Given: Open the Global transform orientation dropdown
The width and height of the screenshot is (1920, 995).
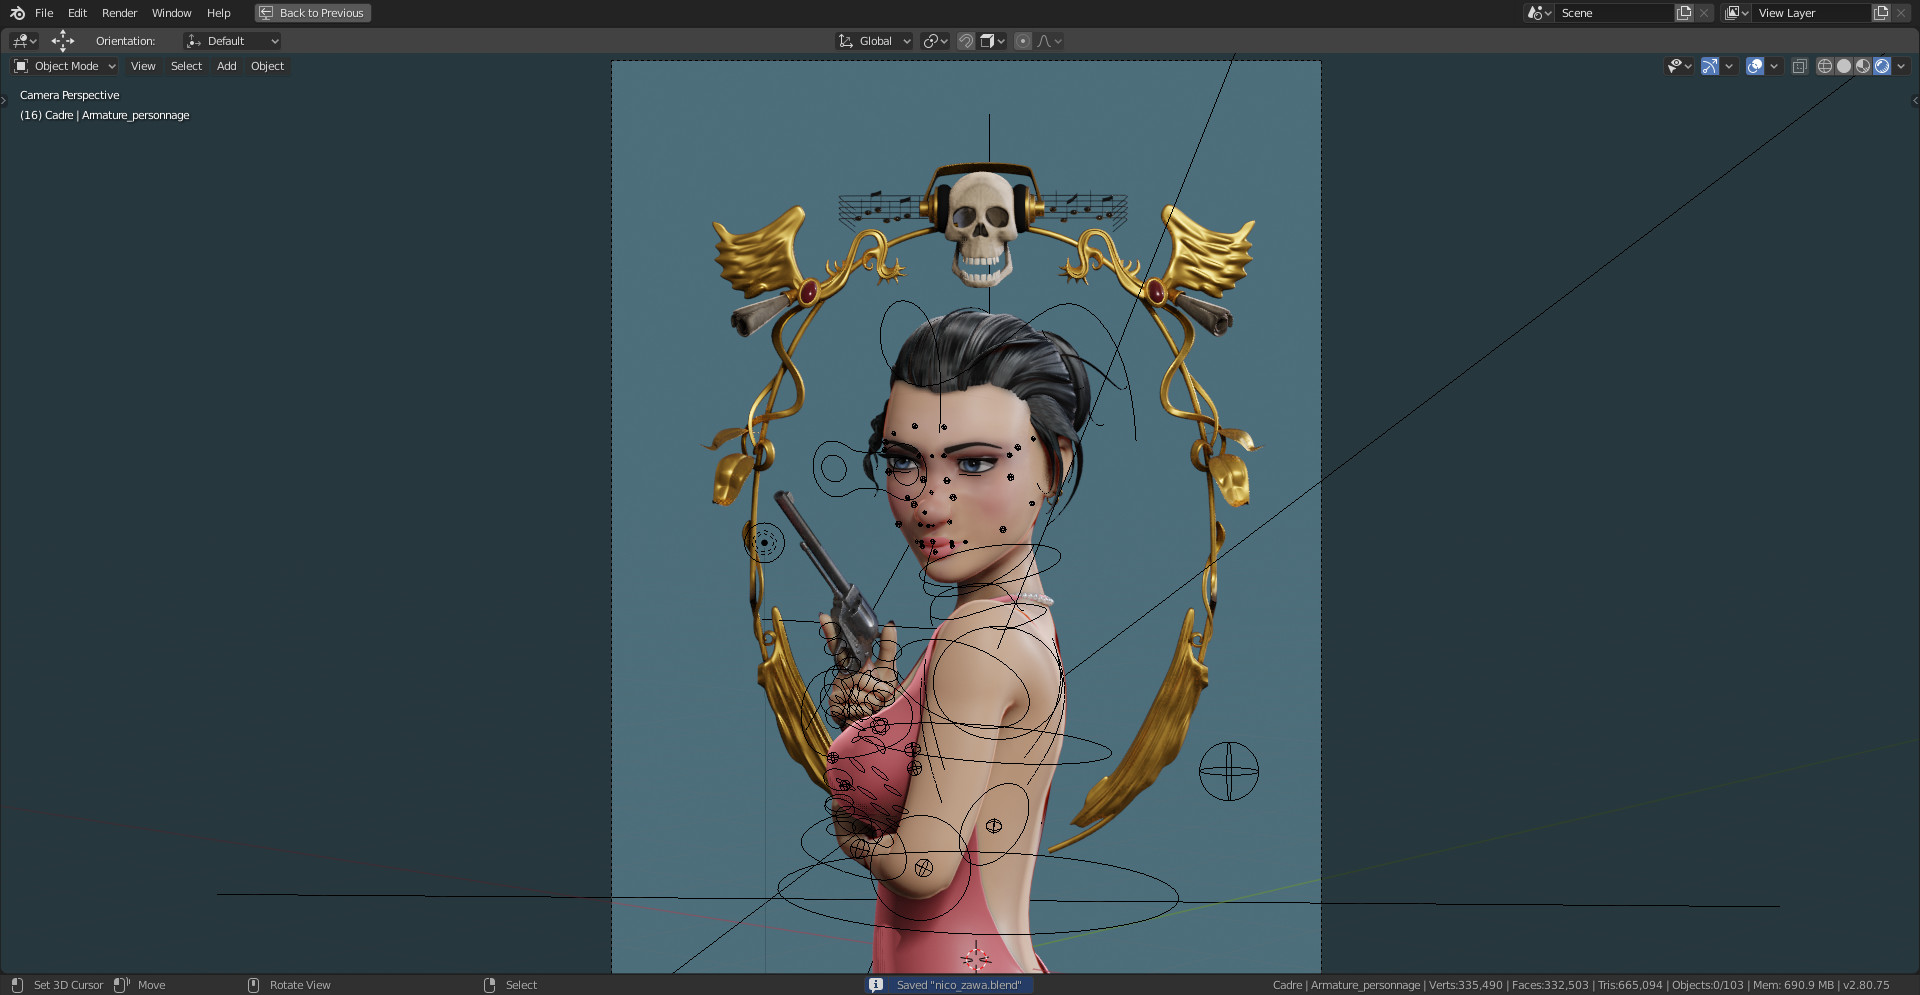Looking at the screenshot, I should [x=874, y=41].
